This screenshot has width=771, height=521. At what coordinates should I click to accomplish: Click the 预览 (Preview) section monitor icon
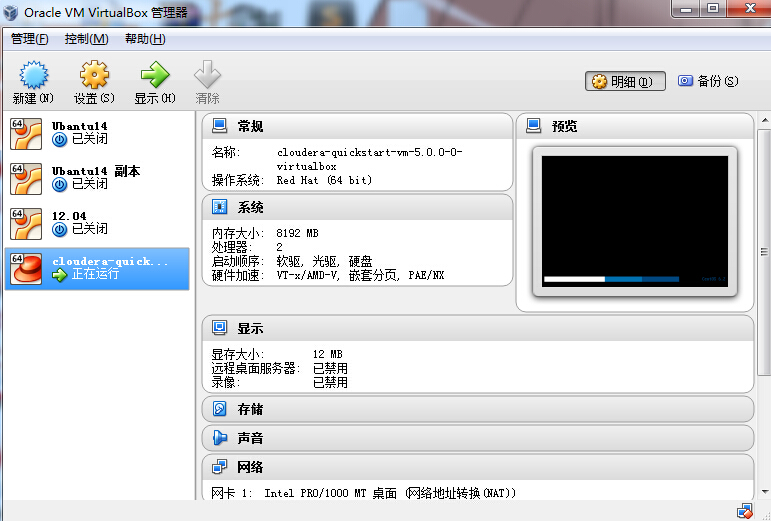pos(534,126)
